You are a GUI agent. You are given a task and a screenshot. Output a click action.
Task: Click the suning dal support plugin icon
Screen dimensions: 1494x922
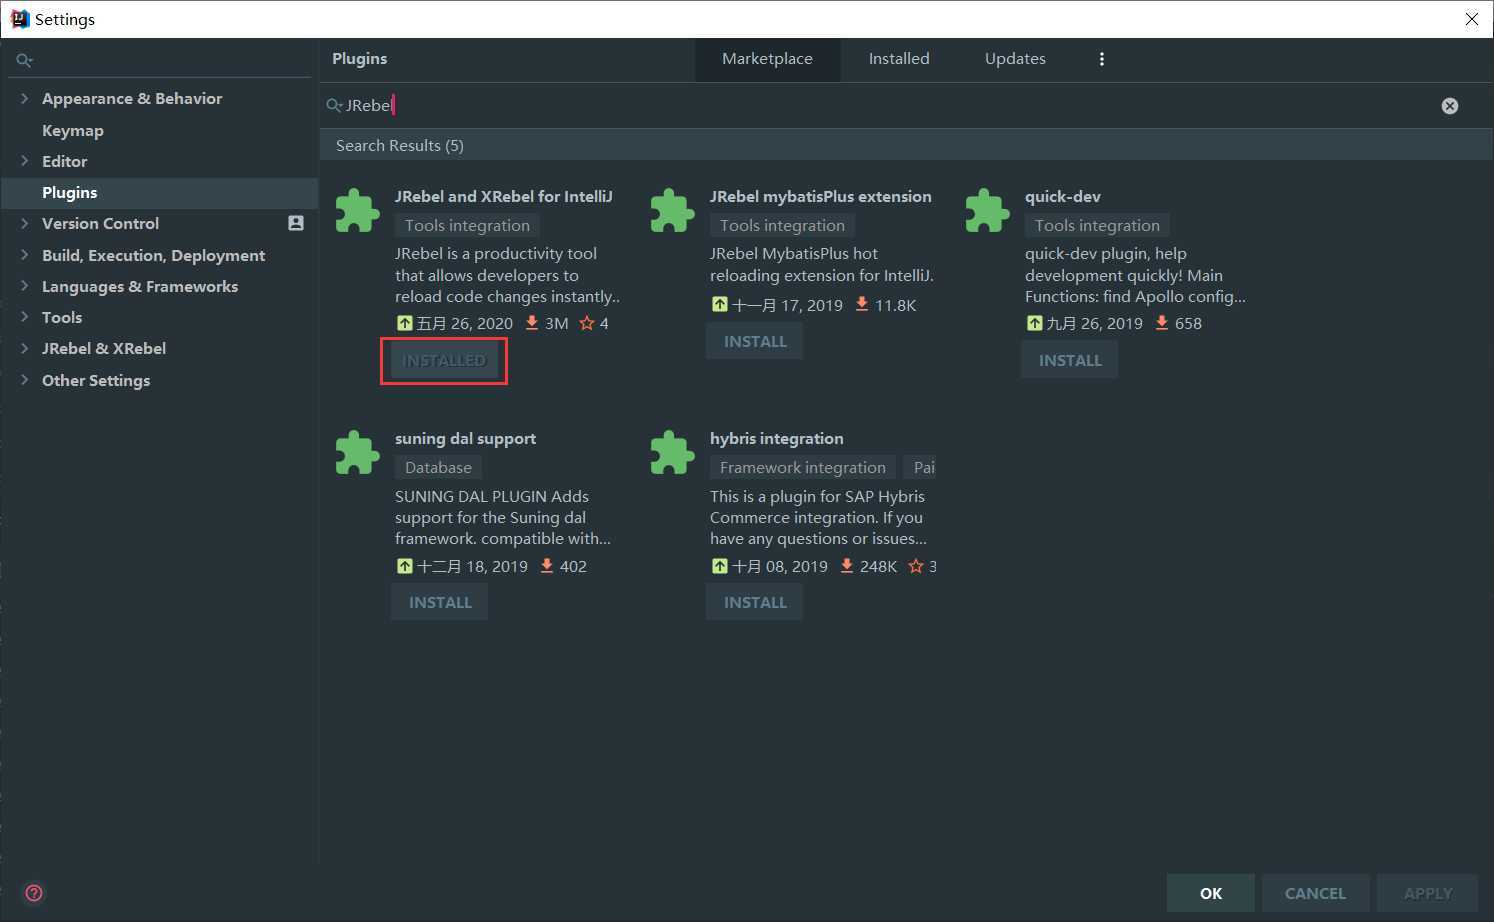click(357, 453)
